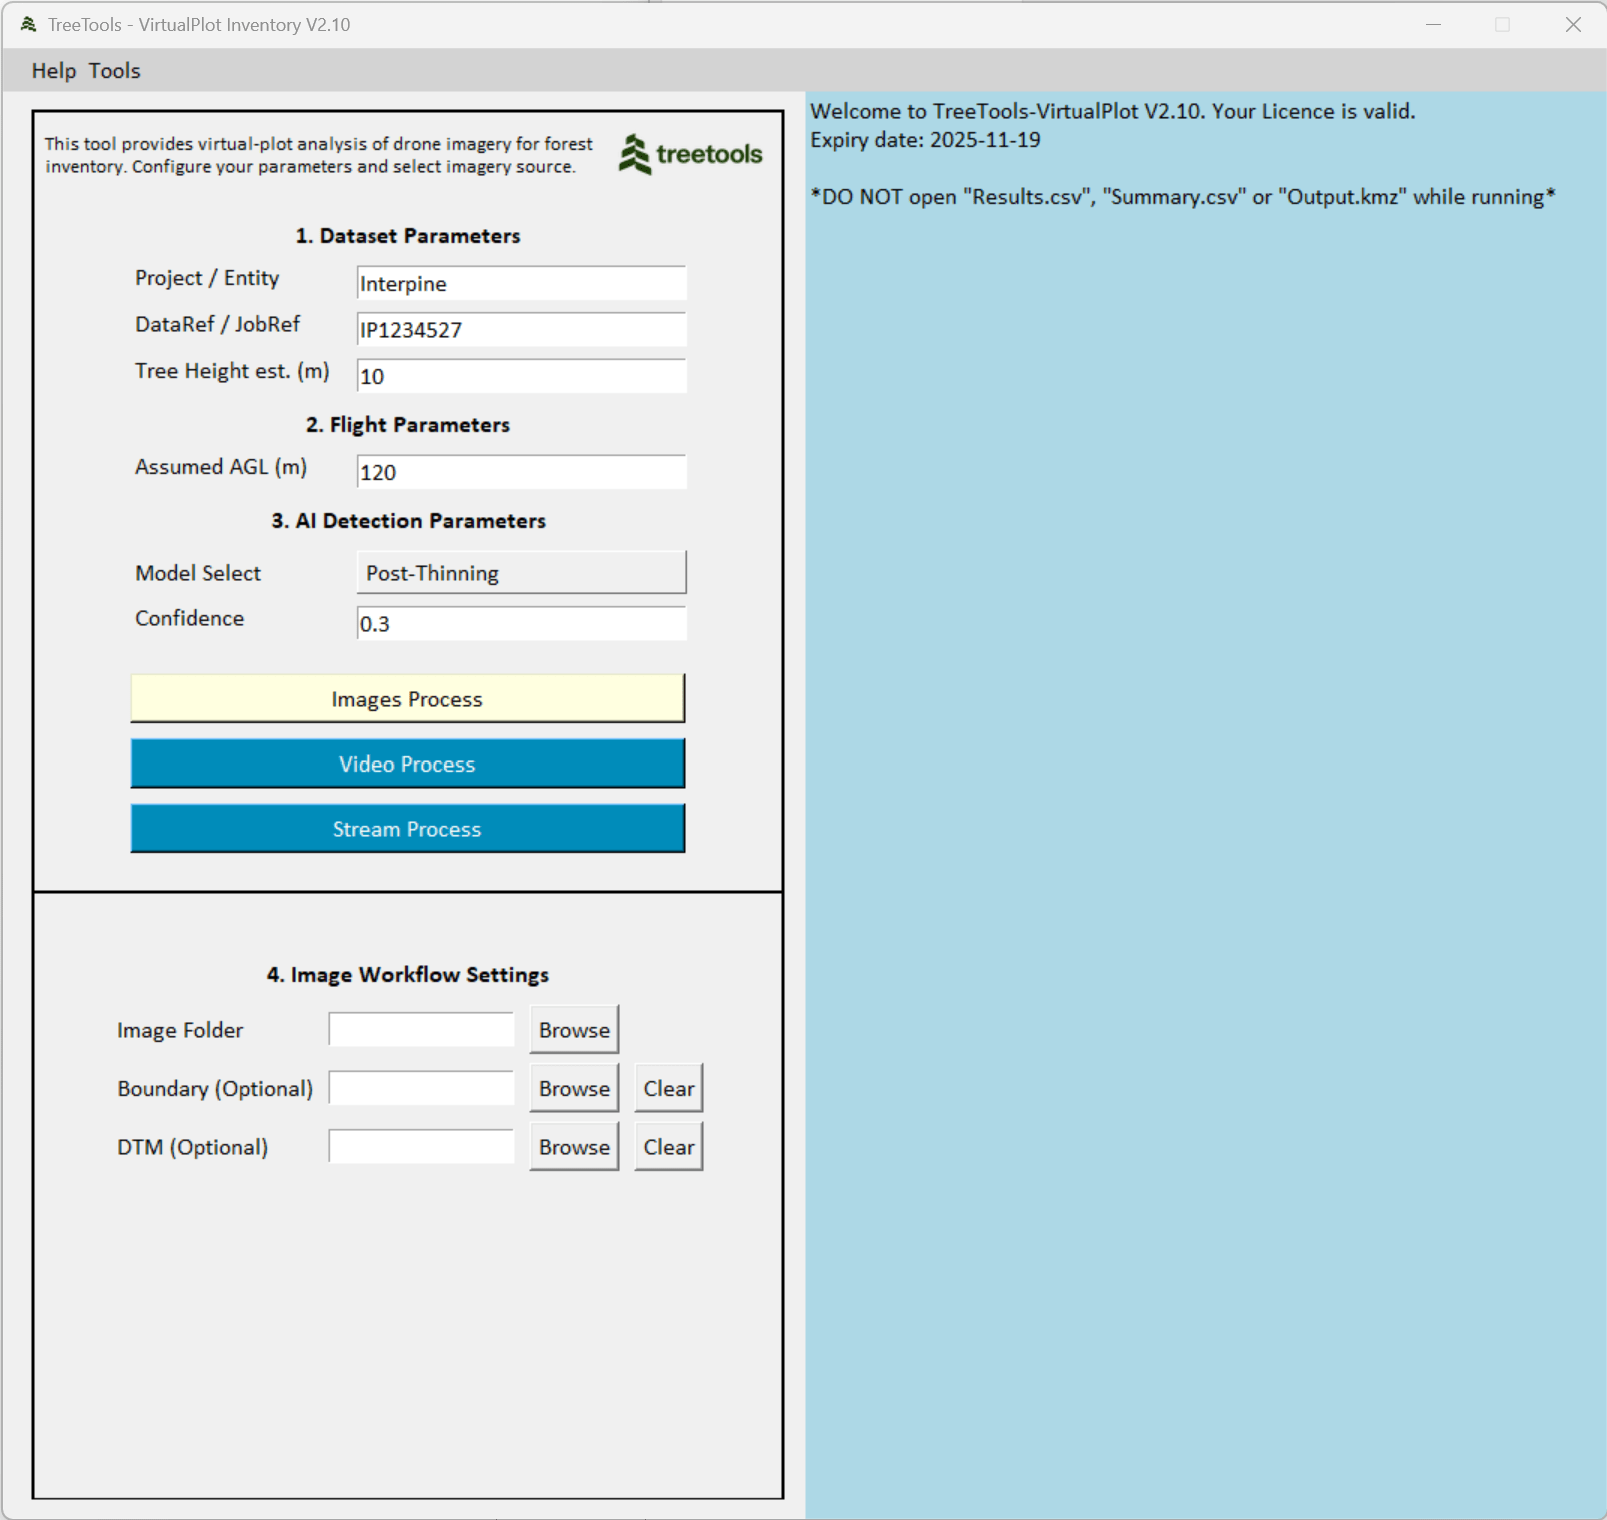Click the licence expiry date text
This screenshot has height=1520, width=1607.
(x=925, y=140)
